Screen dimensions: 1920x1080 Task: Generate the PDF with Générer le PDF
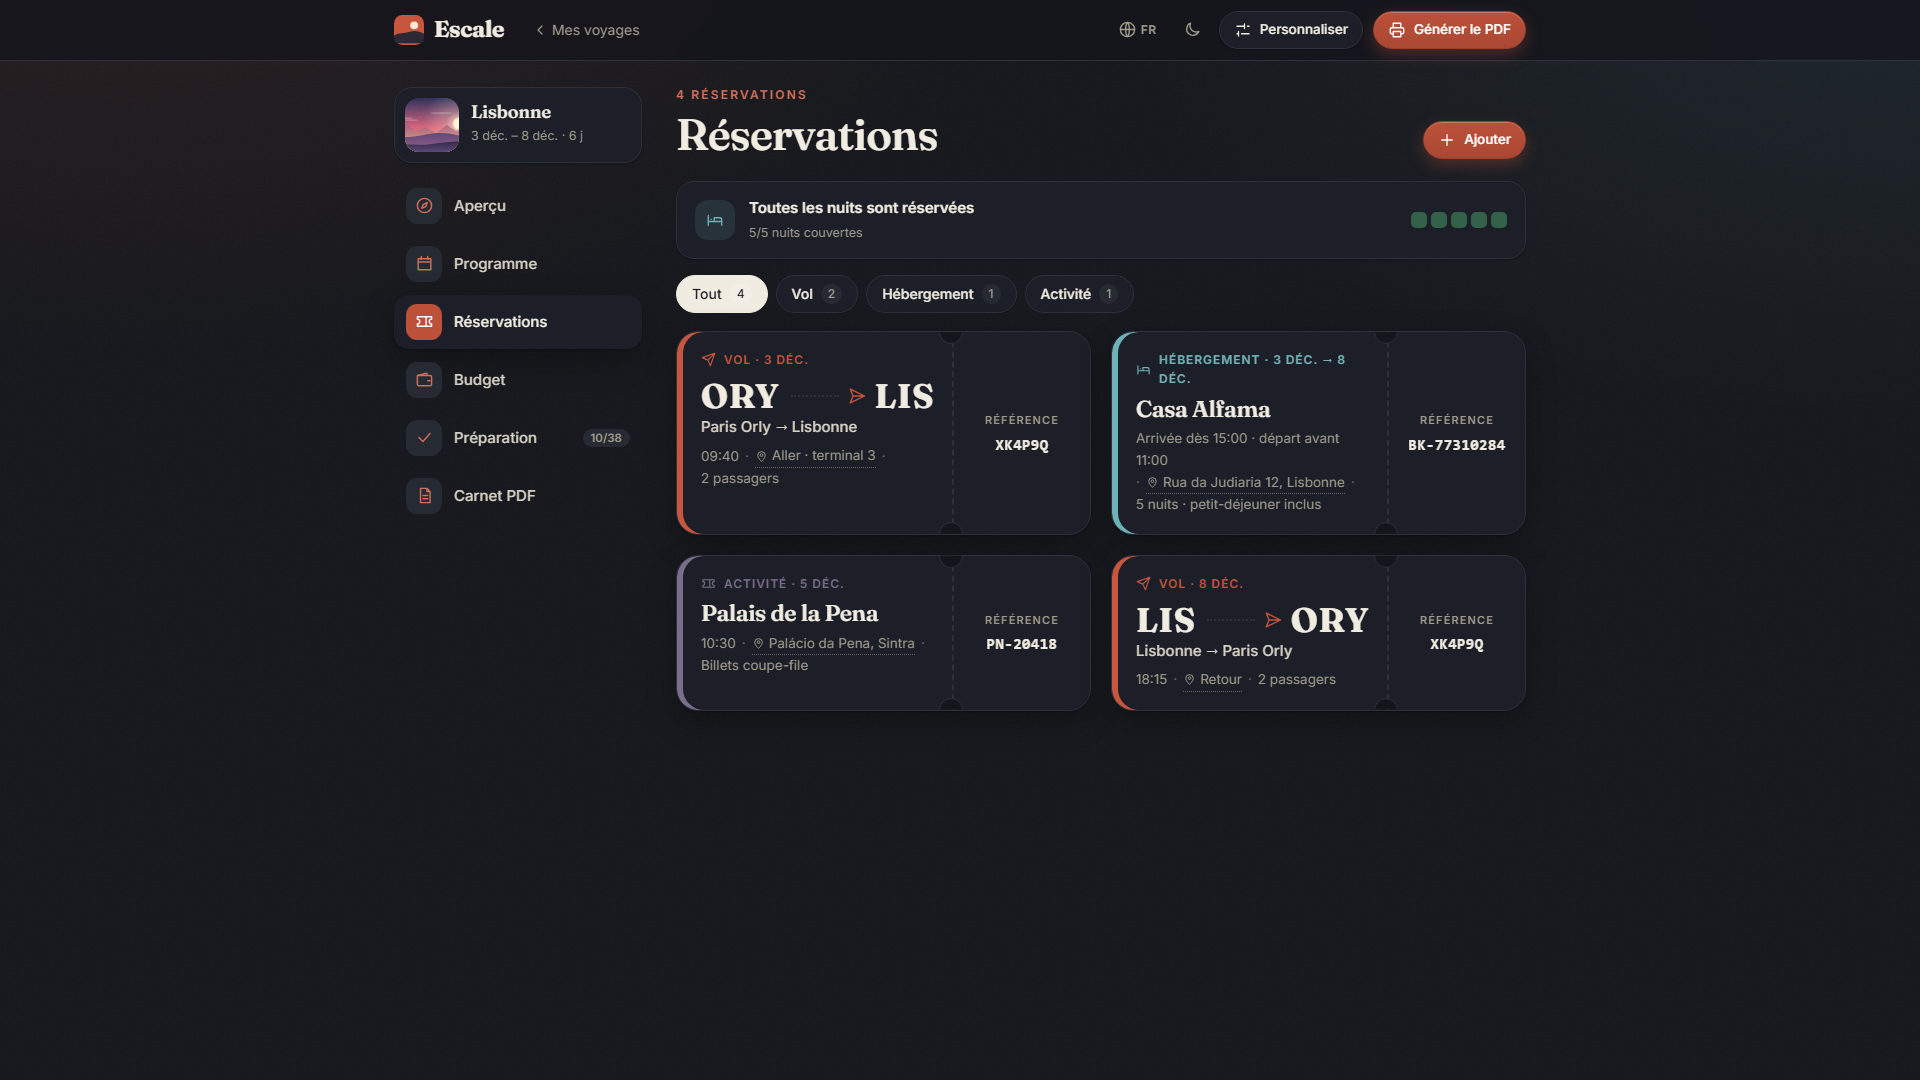pos(1449,29)
